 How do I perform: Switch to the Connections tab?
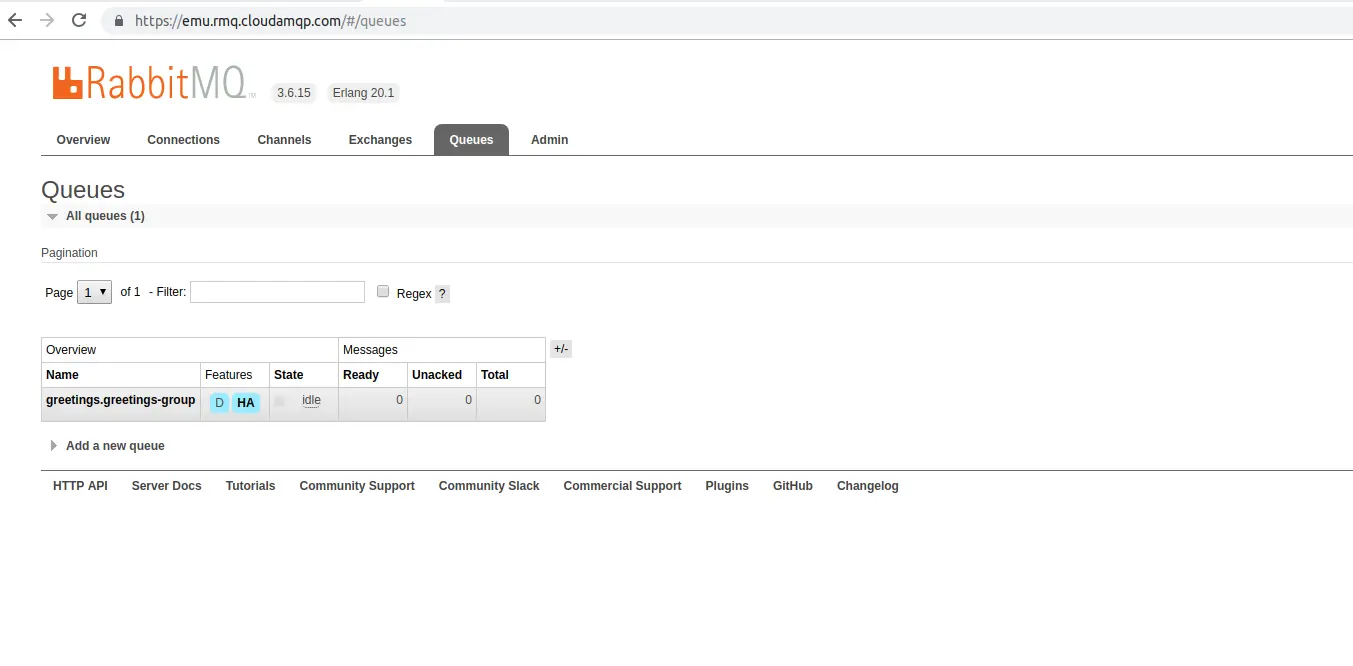pyautogui.click(x=183, y=140)
